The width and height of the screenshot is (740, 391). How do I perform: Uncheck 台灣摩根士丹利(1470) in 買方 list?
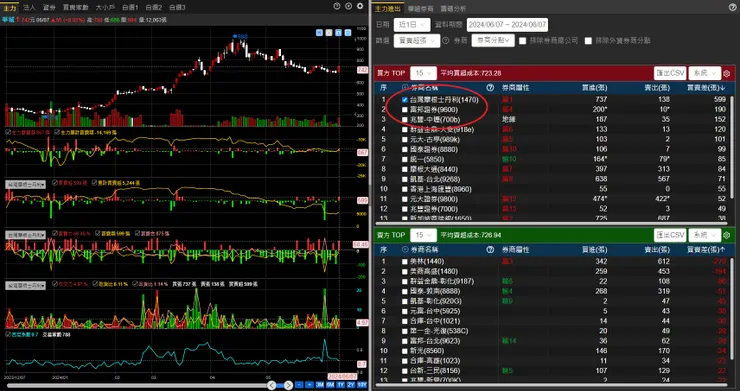[x=404, y=100]
